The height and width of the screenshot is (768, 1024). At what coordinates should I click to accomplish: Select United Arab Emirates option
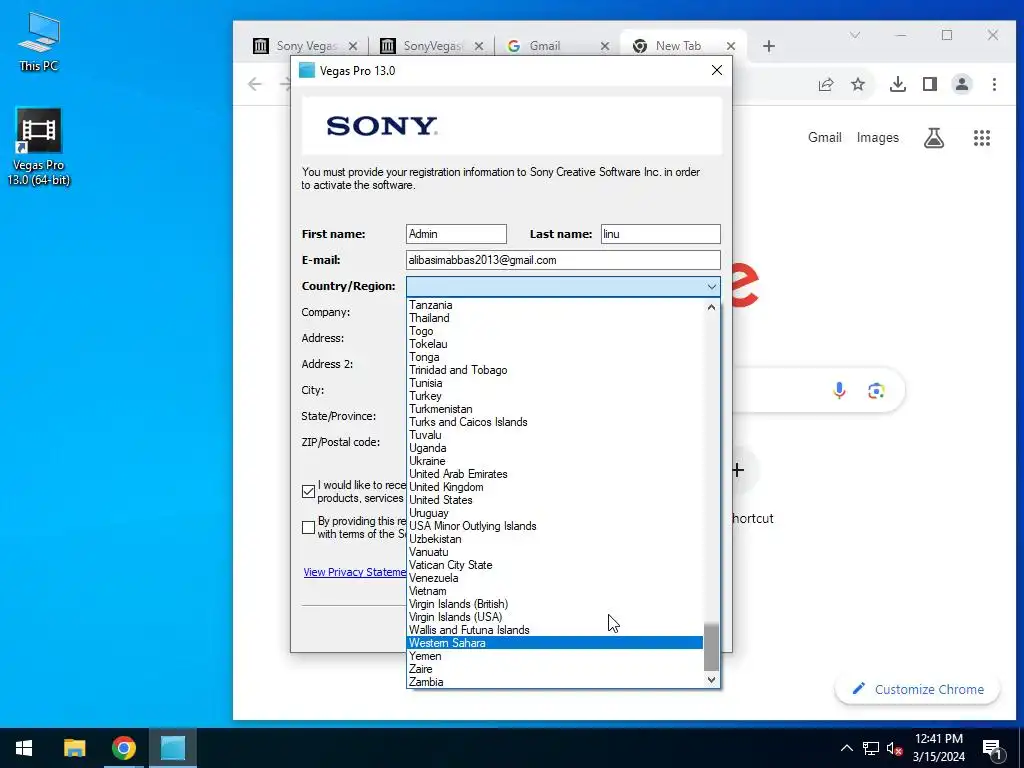point(555,474)
